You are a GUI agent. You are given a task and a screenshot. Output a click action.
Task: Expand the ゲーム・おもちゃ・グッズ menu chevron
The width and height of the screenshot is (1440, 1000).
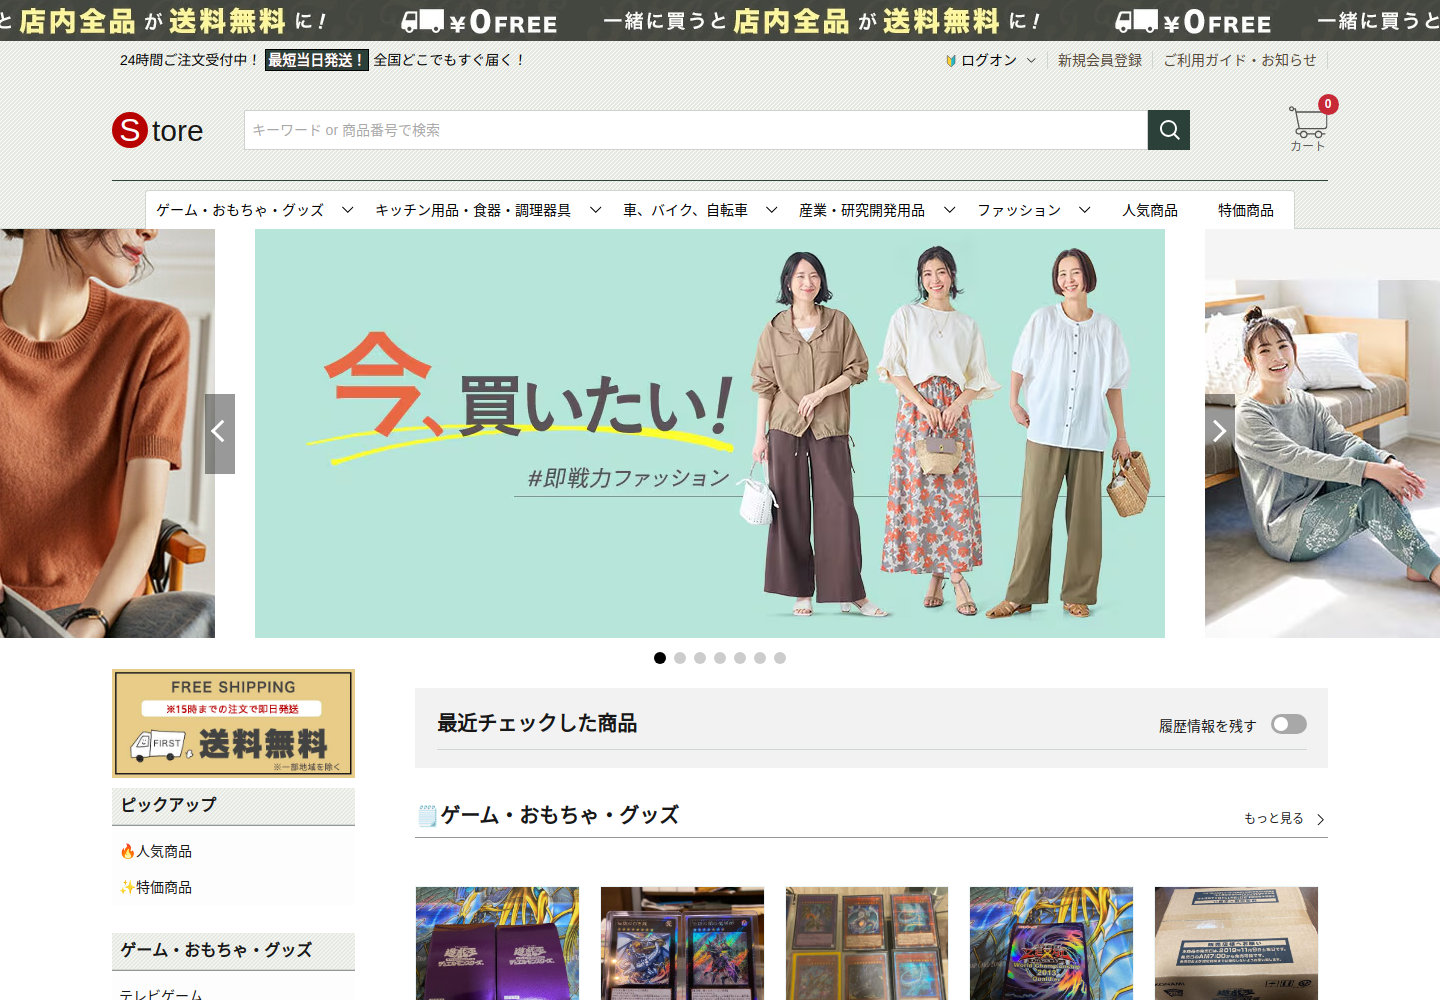pos(348,210)
